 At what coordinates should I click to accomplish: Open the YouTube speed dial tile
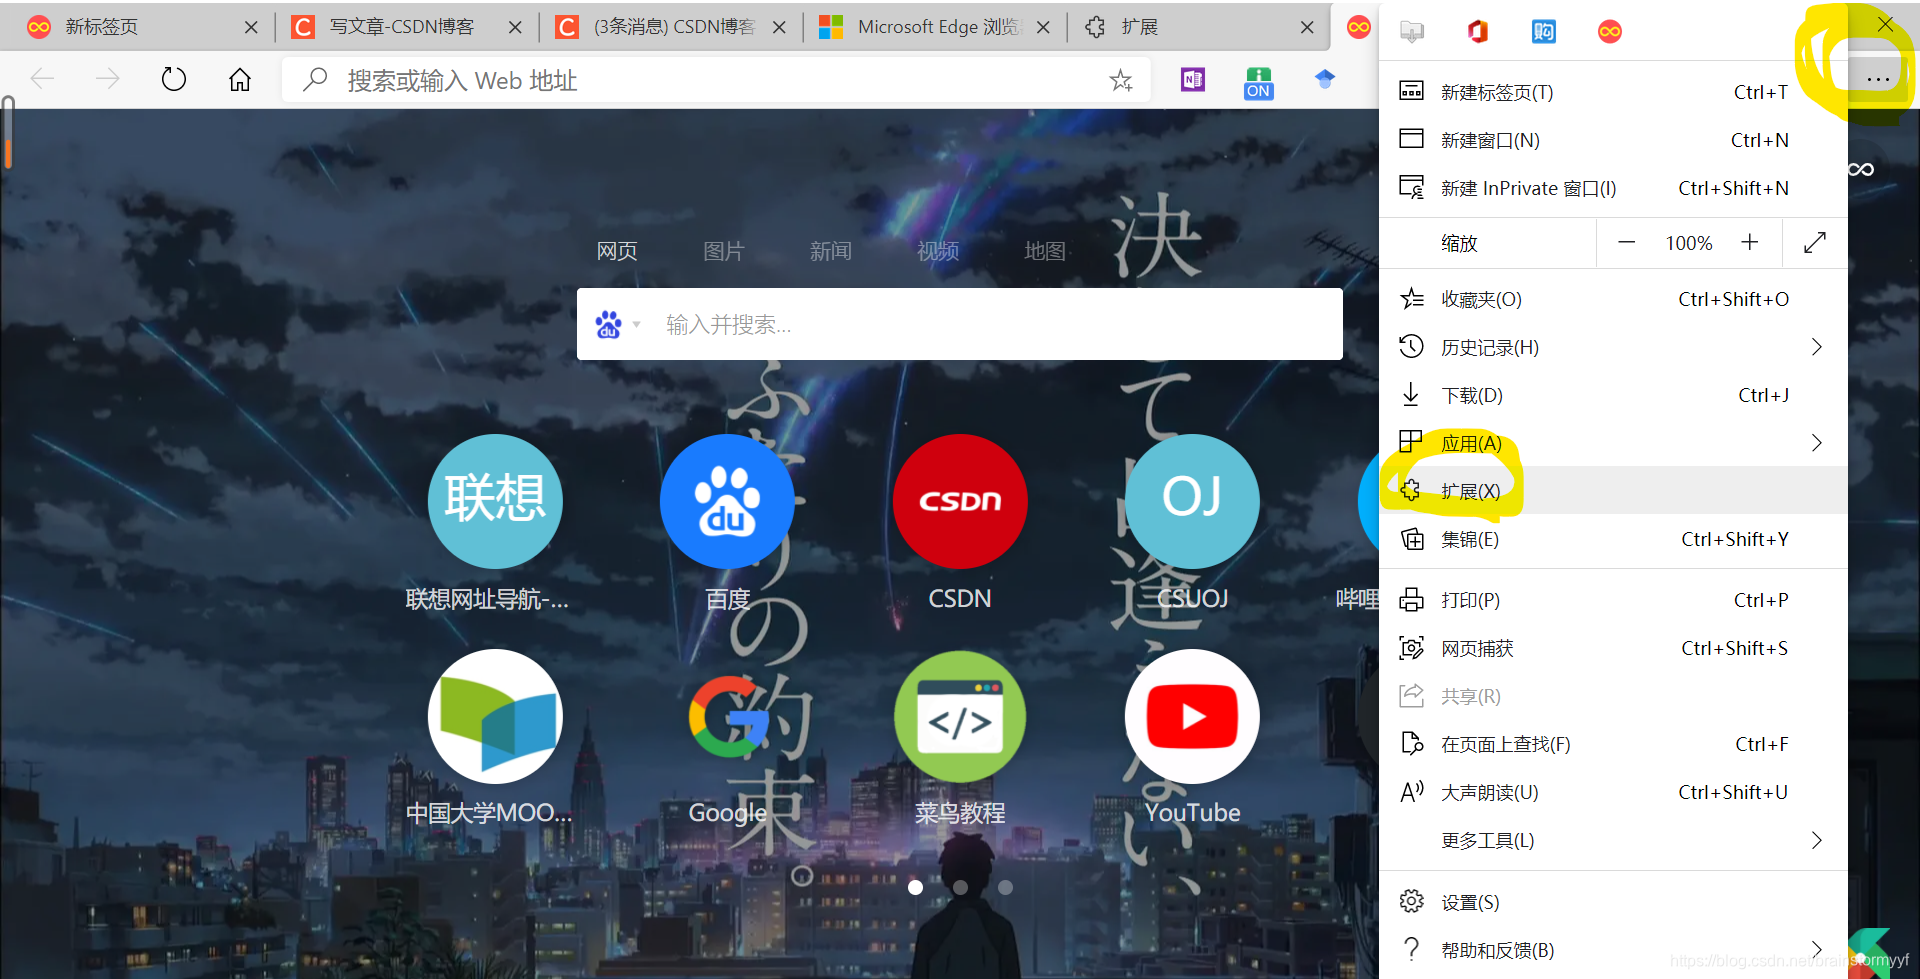1192,717
